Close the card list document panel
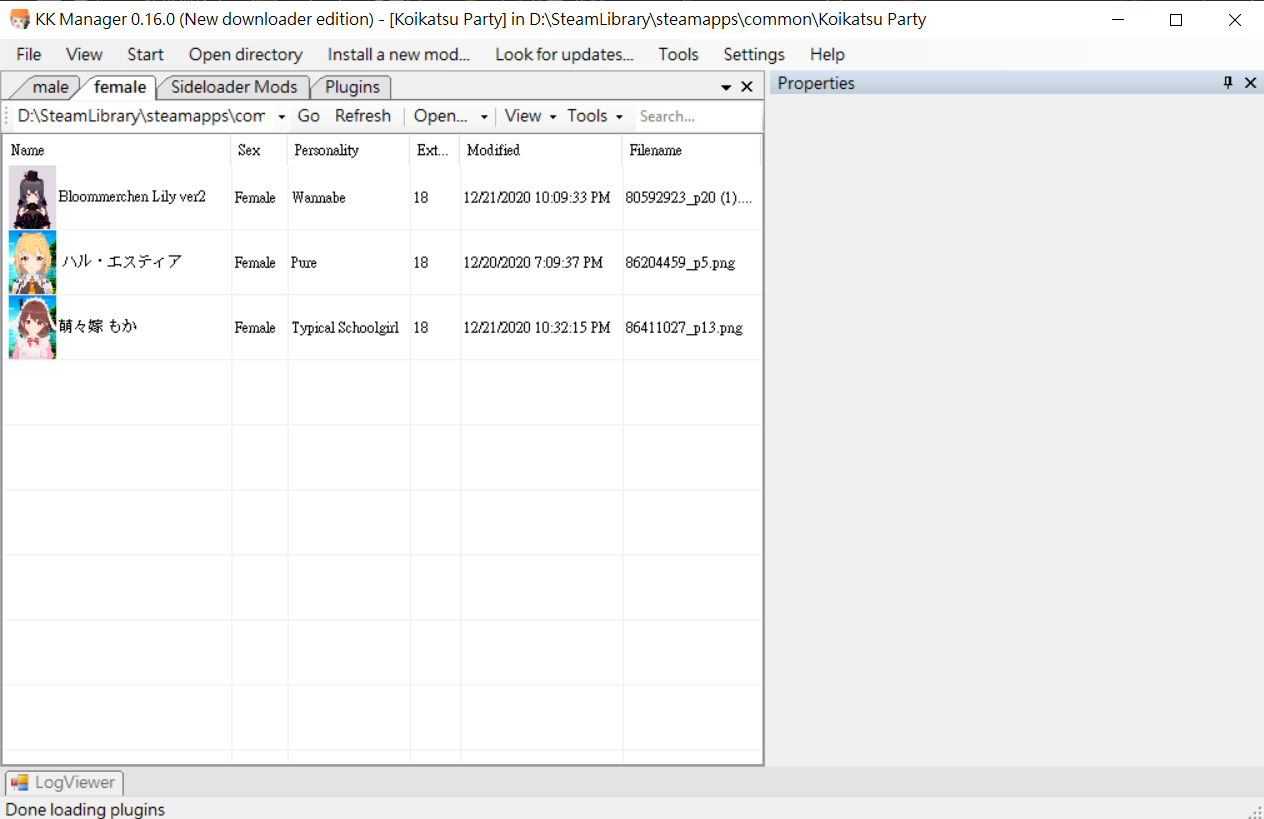This screenshot has width=1264, height=819. [746, 87]
